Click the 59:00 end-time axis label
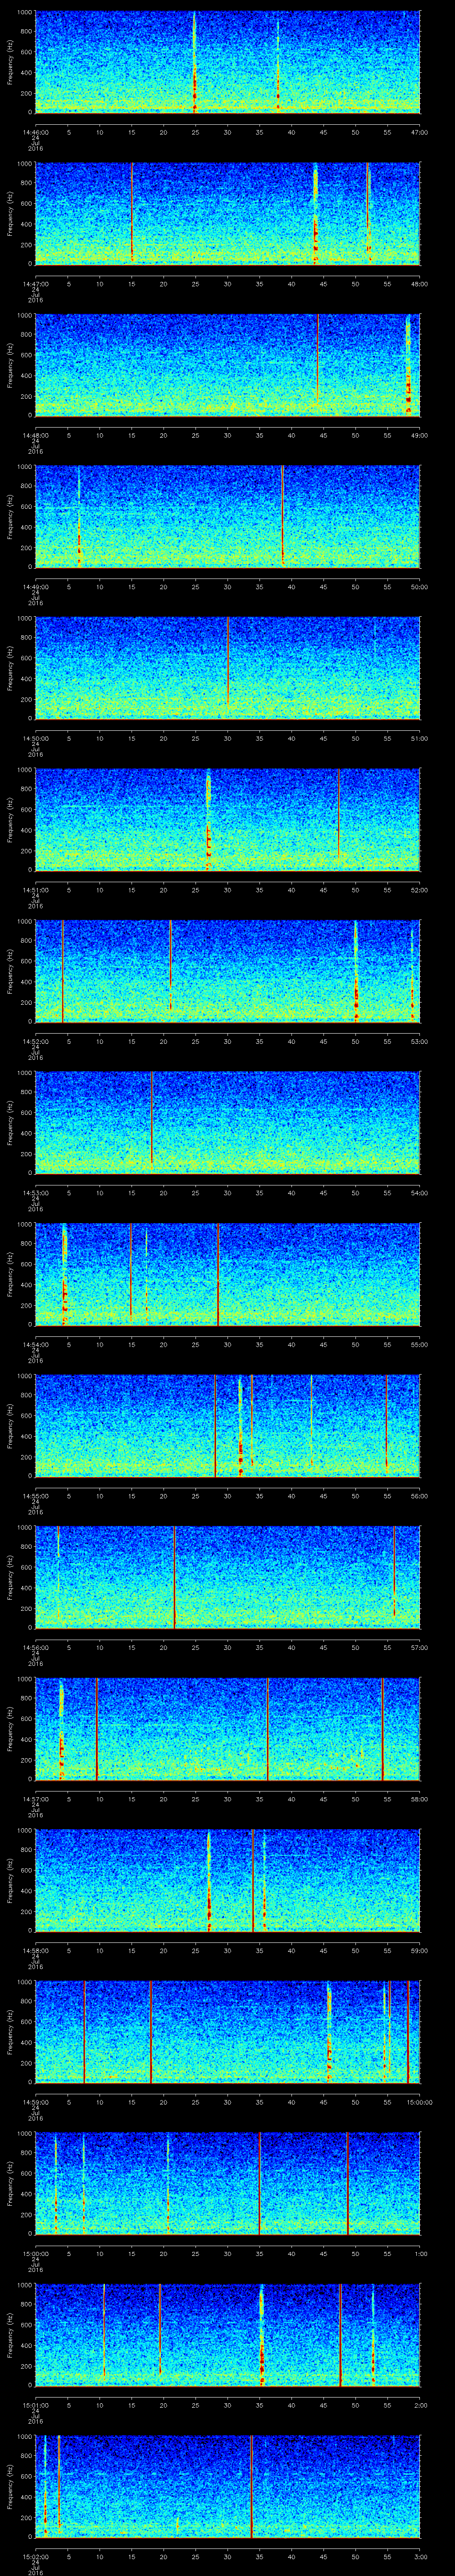 coord(419,1951)
